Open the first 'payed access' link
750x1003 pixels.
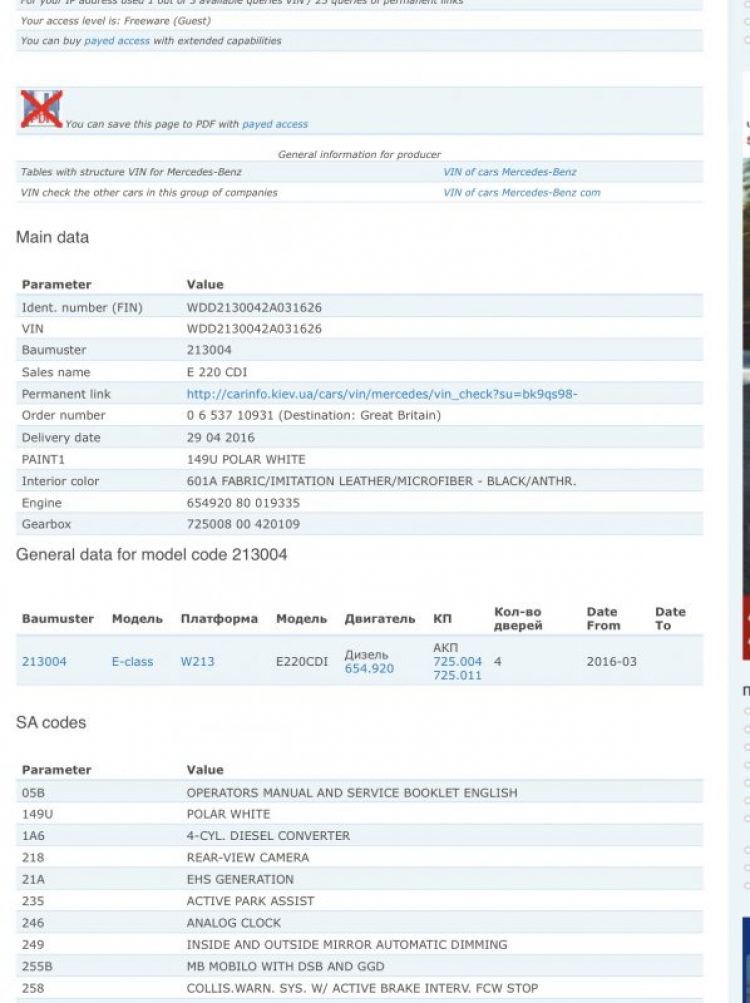pyautogui.click(x=117, y=41)
